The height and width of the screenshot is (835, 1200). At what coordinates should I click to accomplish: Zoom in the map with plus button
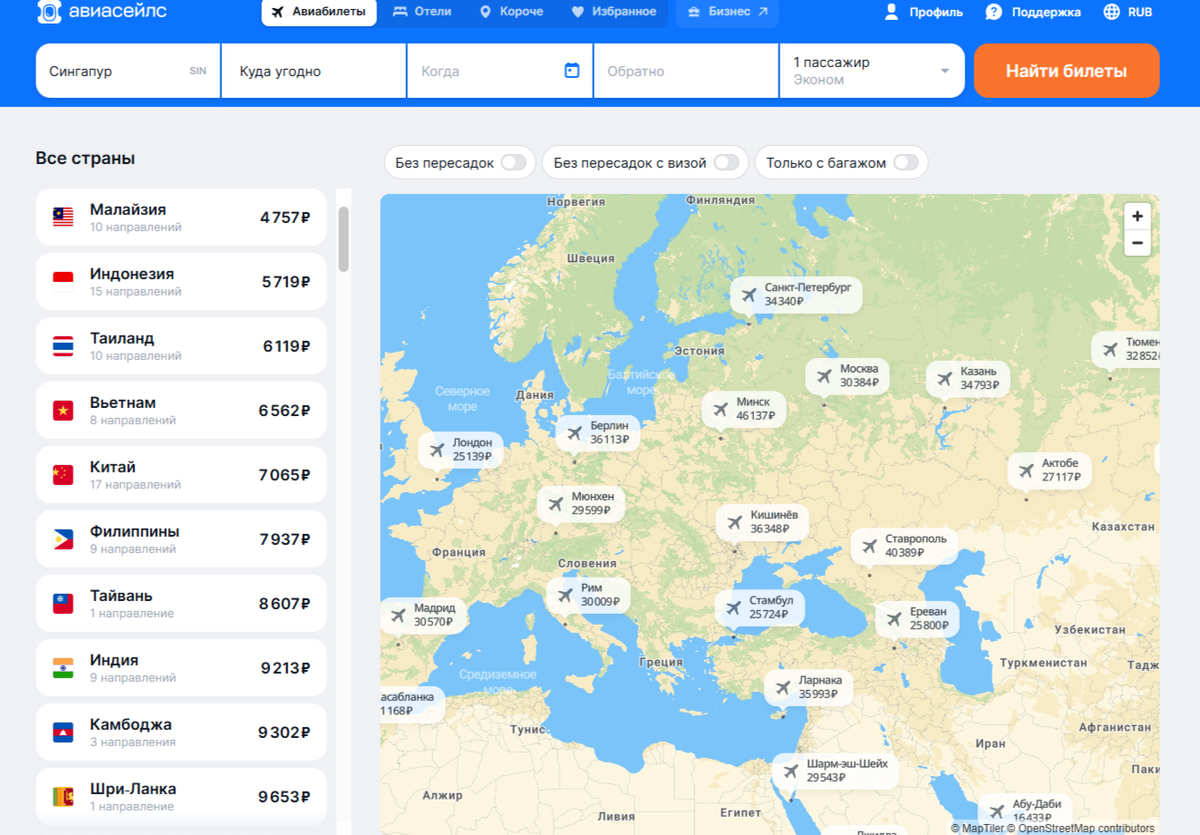[1137, 216]
